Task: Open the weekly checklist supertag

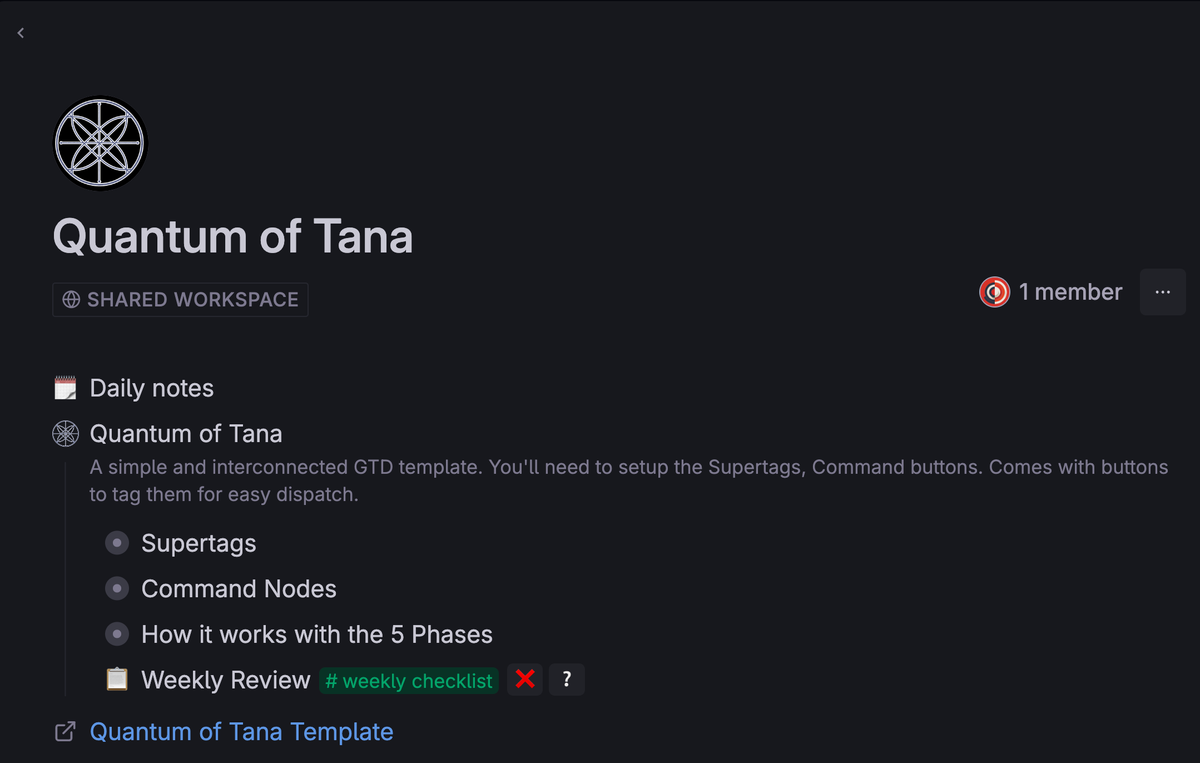Action: 409,681
